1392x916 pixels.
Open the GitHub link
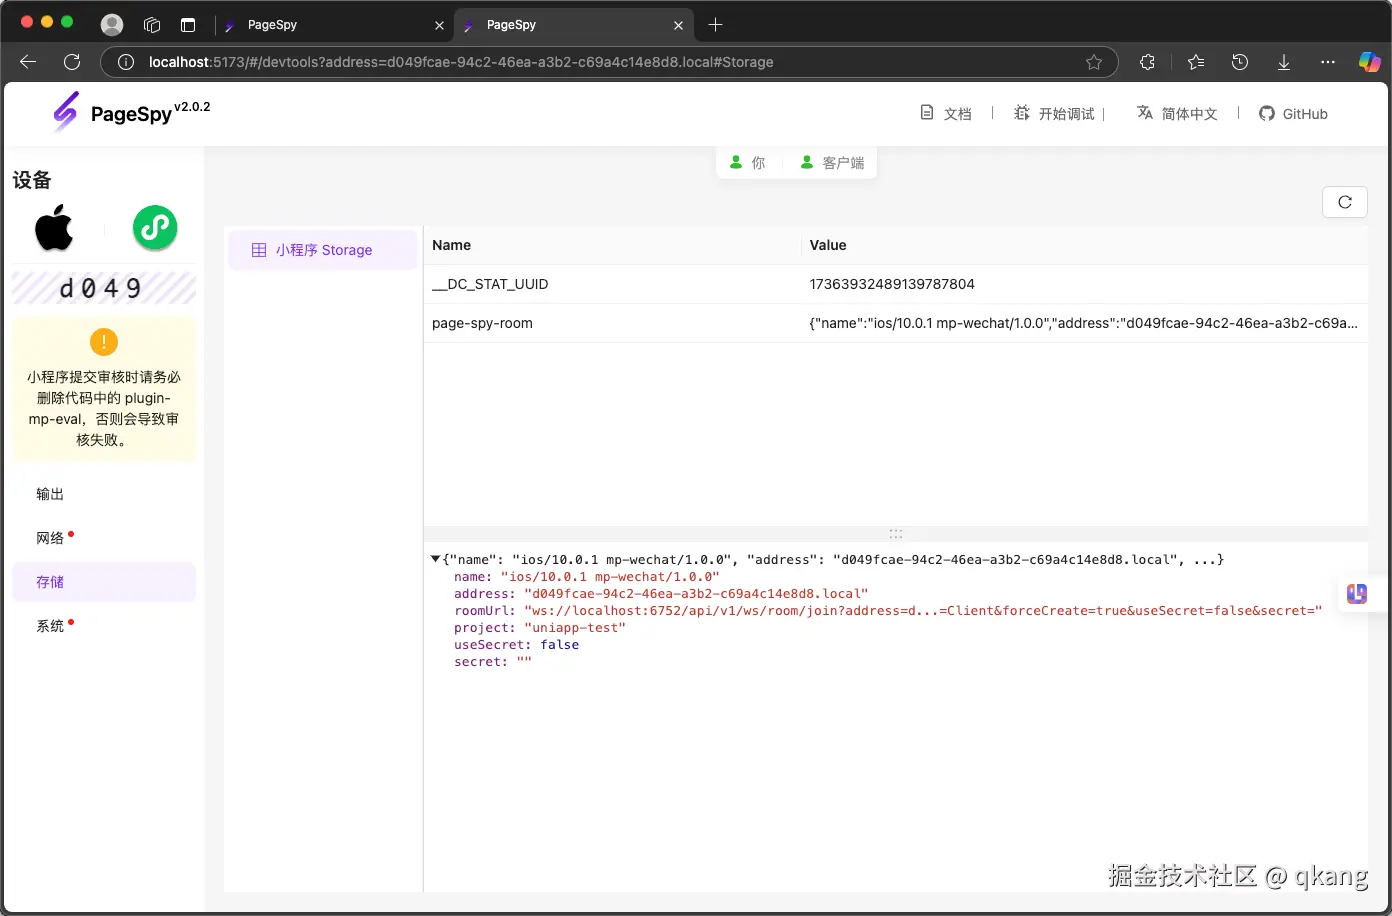tap(1293, 114)
